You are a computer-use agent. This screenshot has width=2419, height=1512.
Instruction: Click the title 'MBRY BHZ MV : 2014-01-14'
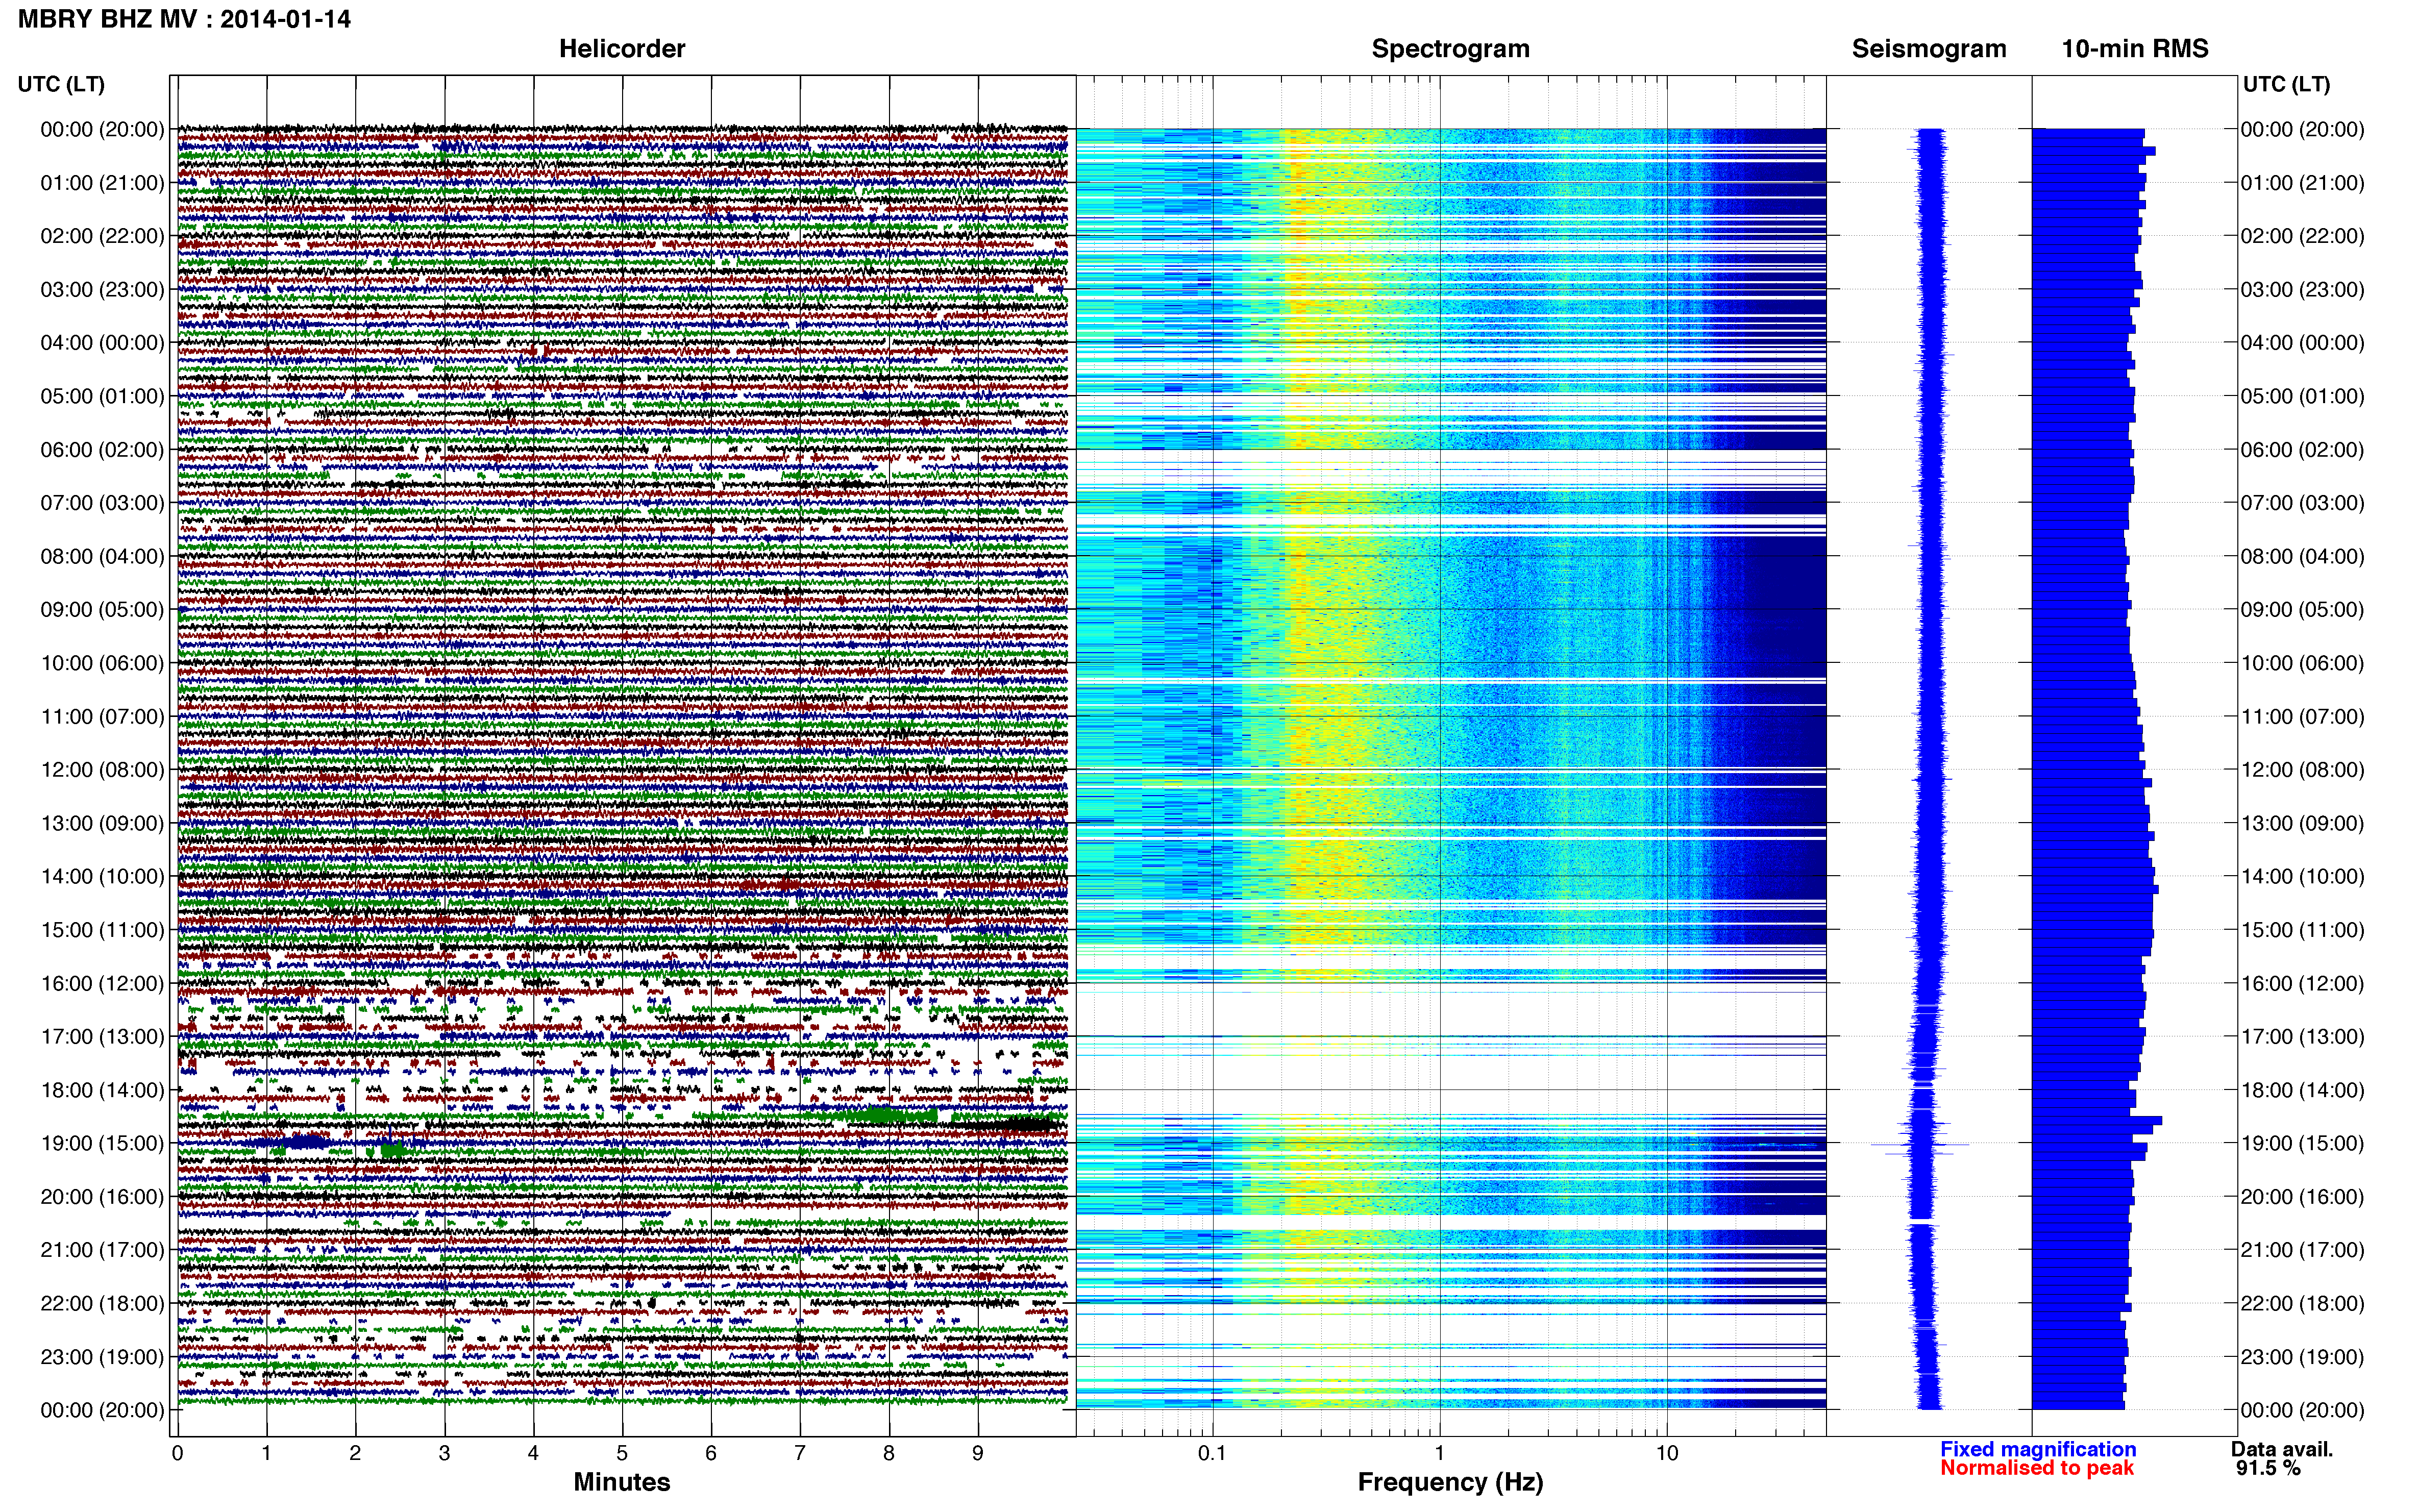[184, 19]
